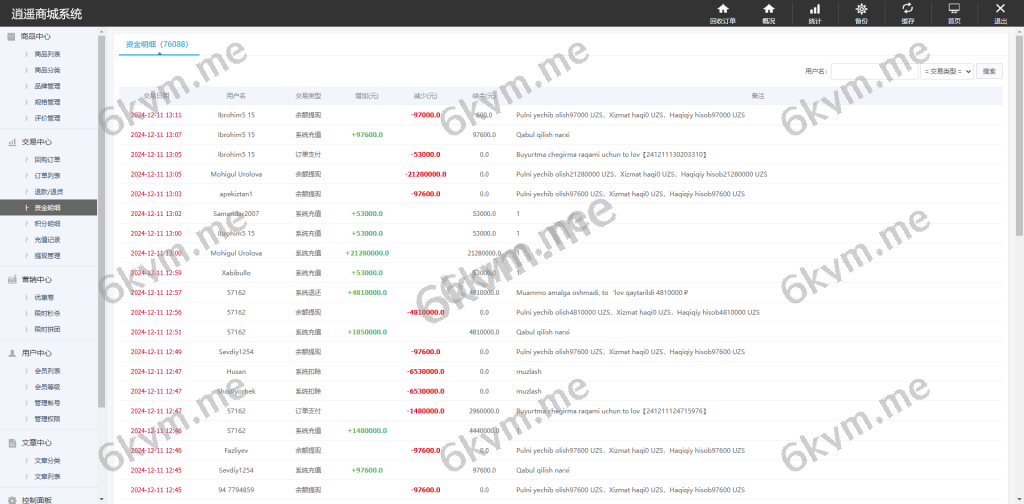This screenshot has width=1024, height=504.
Task: Open the 交易类型 dropdown filter
Action: 946,71
